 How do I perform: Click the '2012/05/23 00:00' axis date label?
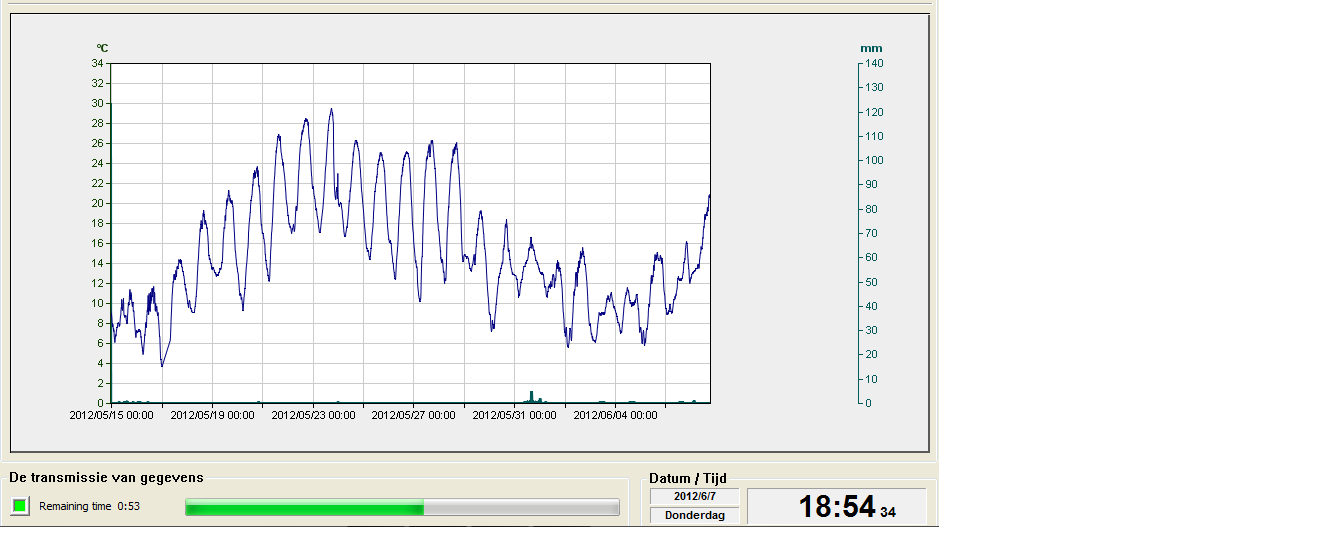click(x=313, y=415)
